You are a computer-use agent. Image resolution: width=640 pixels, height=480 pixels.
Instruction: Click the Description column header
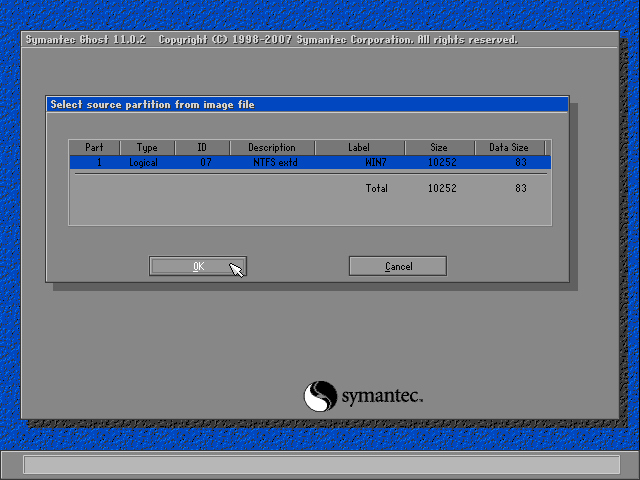coord(272,147)
